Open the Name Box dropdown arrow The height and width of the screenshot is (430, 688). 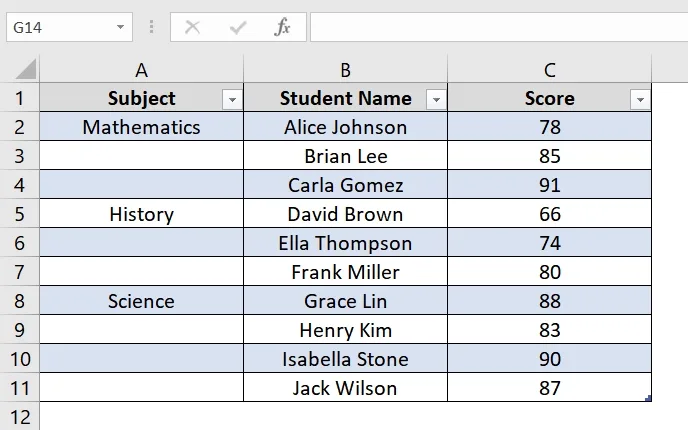[120, 27]
